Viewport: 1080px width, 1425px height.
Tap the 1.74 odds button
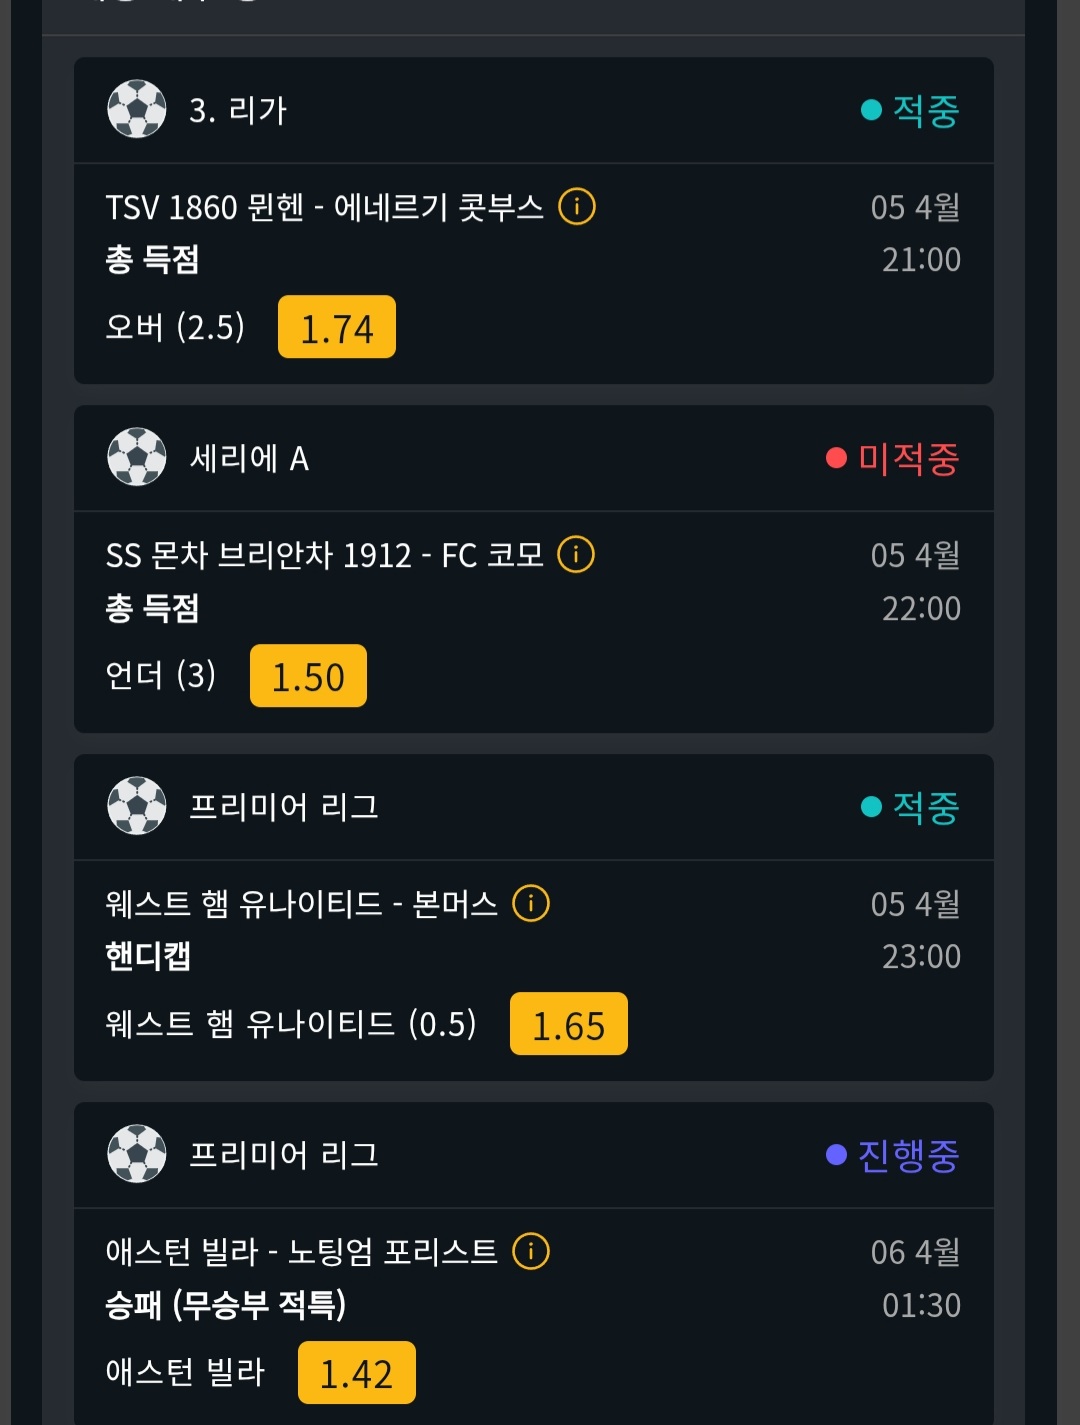point(337,327)
